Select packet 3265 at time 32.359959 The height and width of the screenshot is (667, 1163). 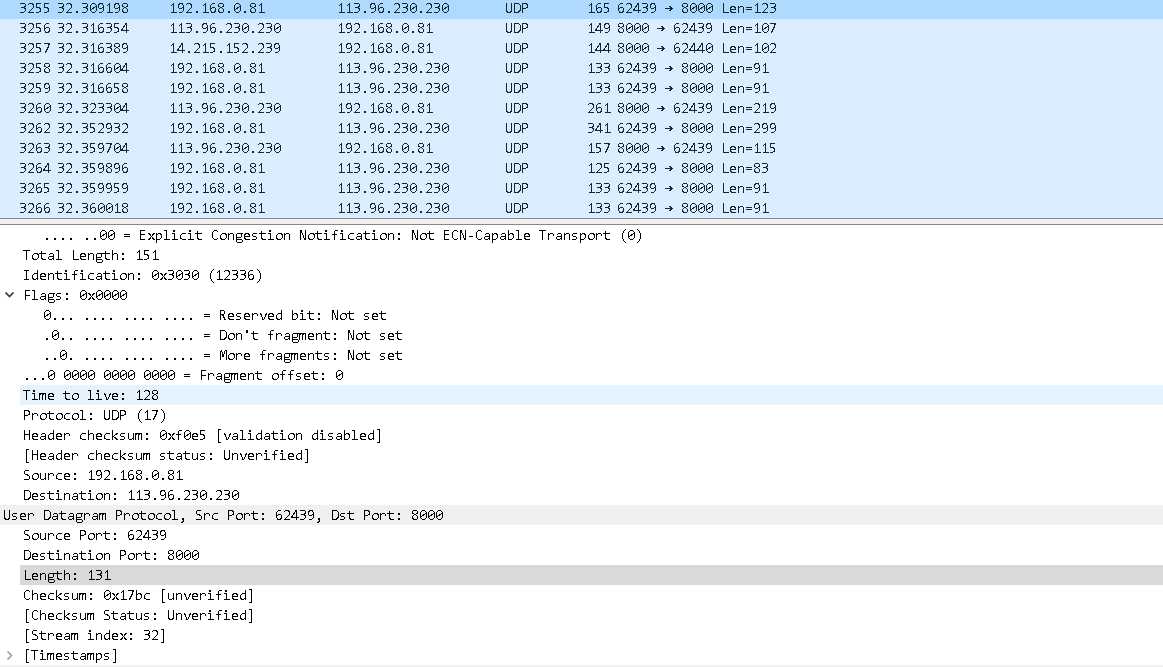click(x=582, y=188)
